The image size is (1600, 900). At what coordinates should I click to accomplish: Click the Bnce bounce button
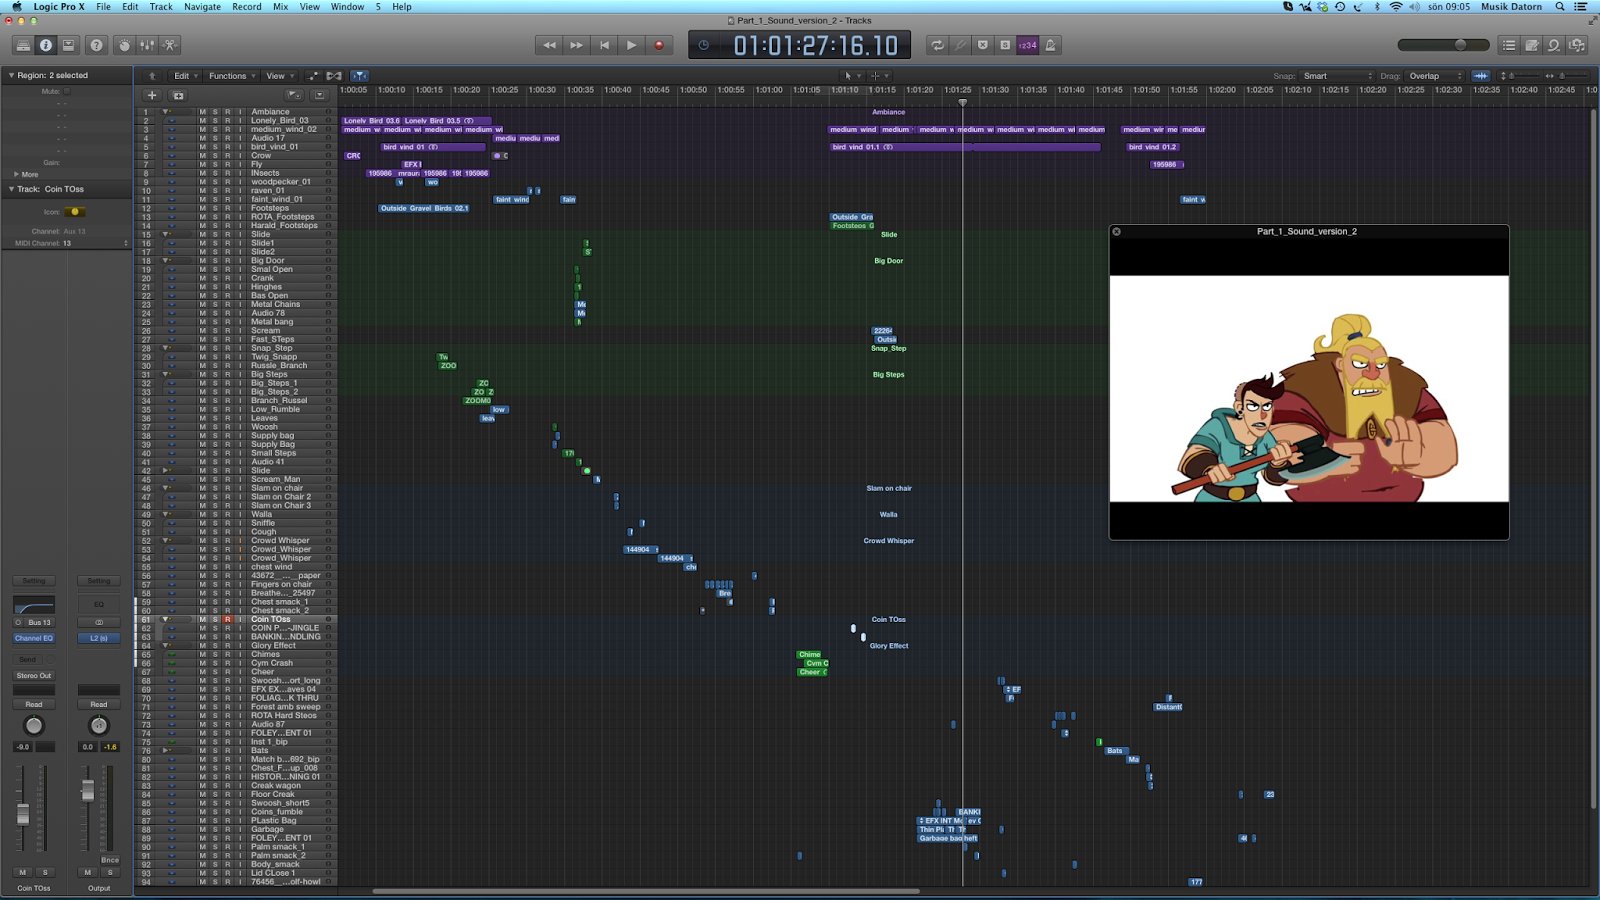[x=110, y=860]
